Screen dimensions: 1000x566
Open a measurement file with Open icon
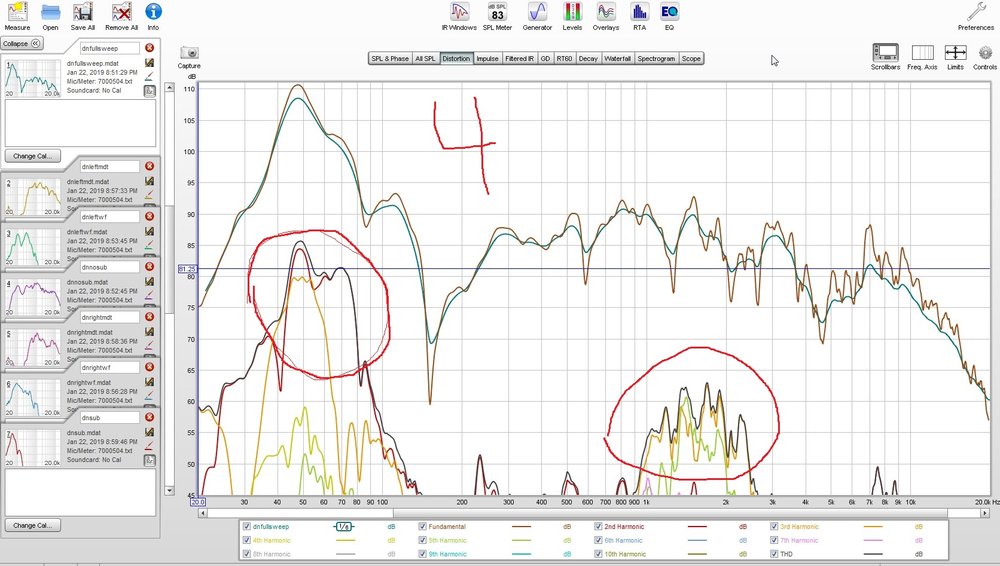tap(50, 16)
